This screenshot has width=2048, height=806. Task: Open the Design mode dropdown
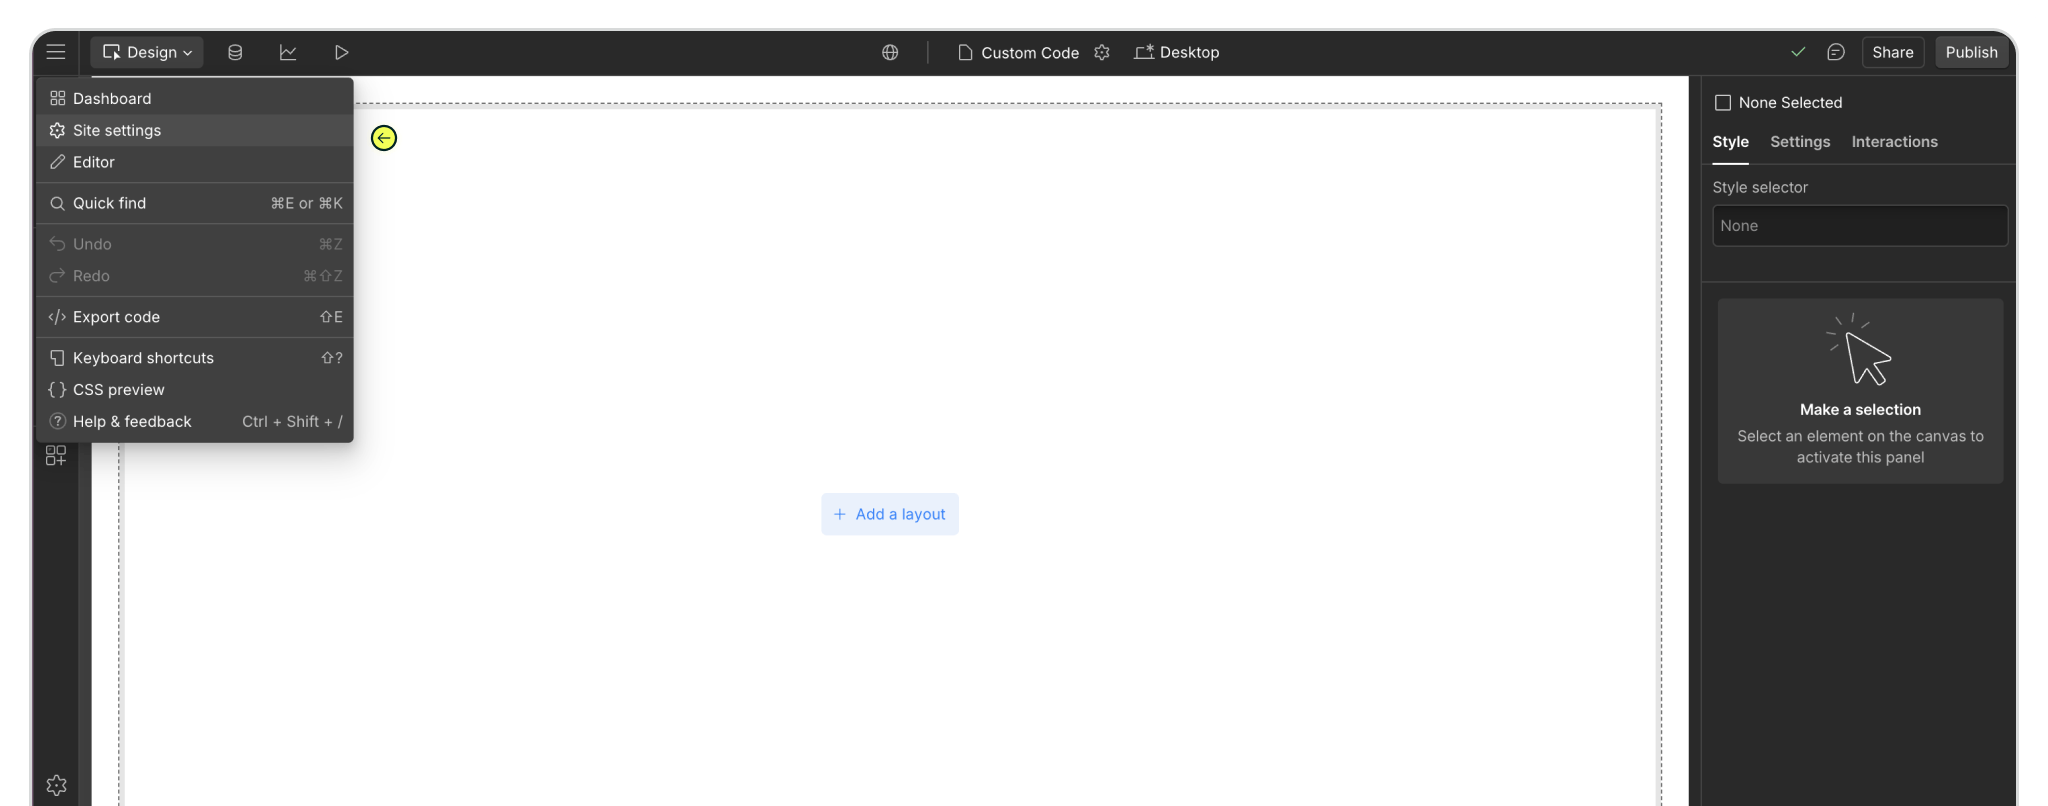[x=147, y=52]
